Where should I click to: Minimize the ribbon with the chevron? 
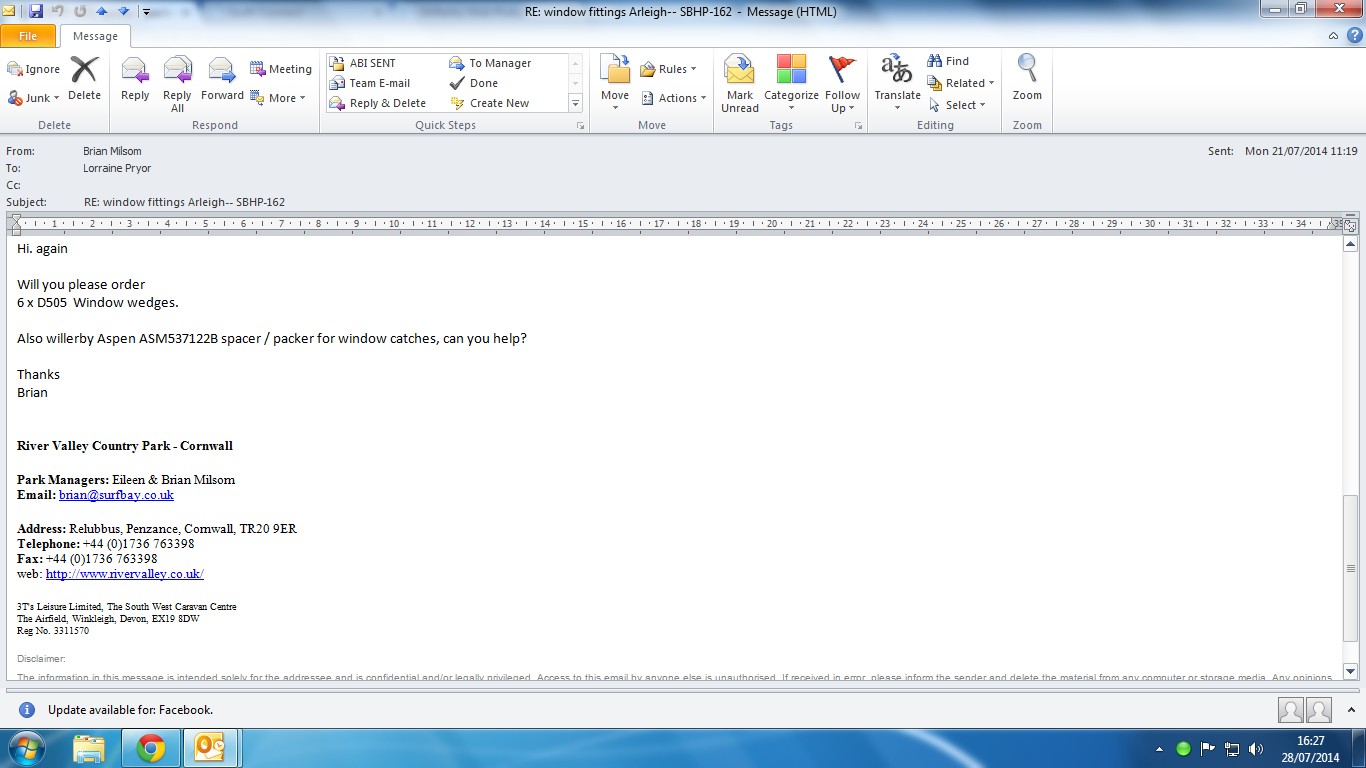pos(1333,36)
